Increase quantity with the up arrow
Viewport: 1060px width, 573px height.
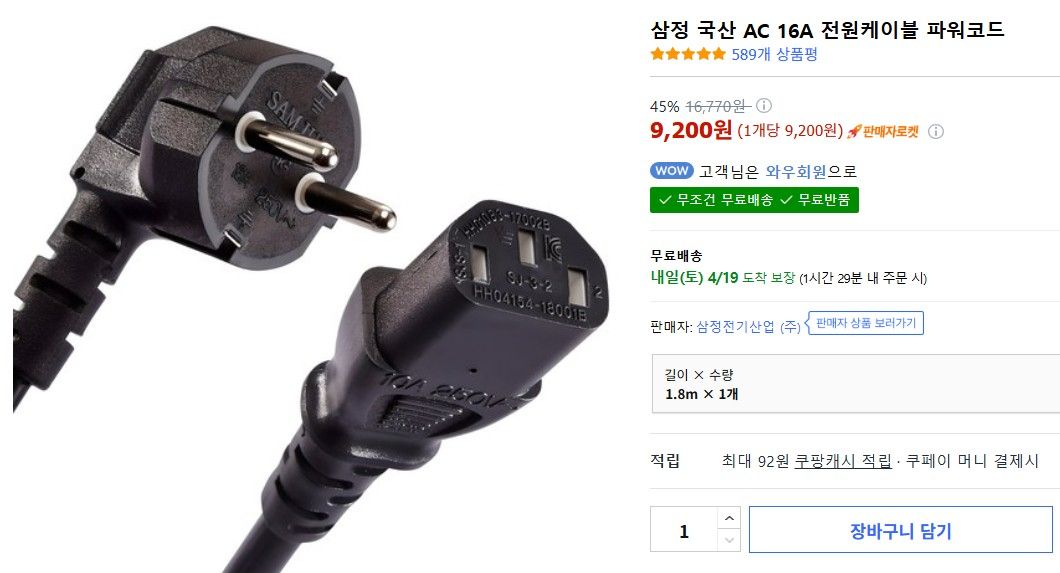(729, 518)
